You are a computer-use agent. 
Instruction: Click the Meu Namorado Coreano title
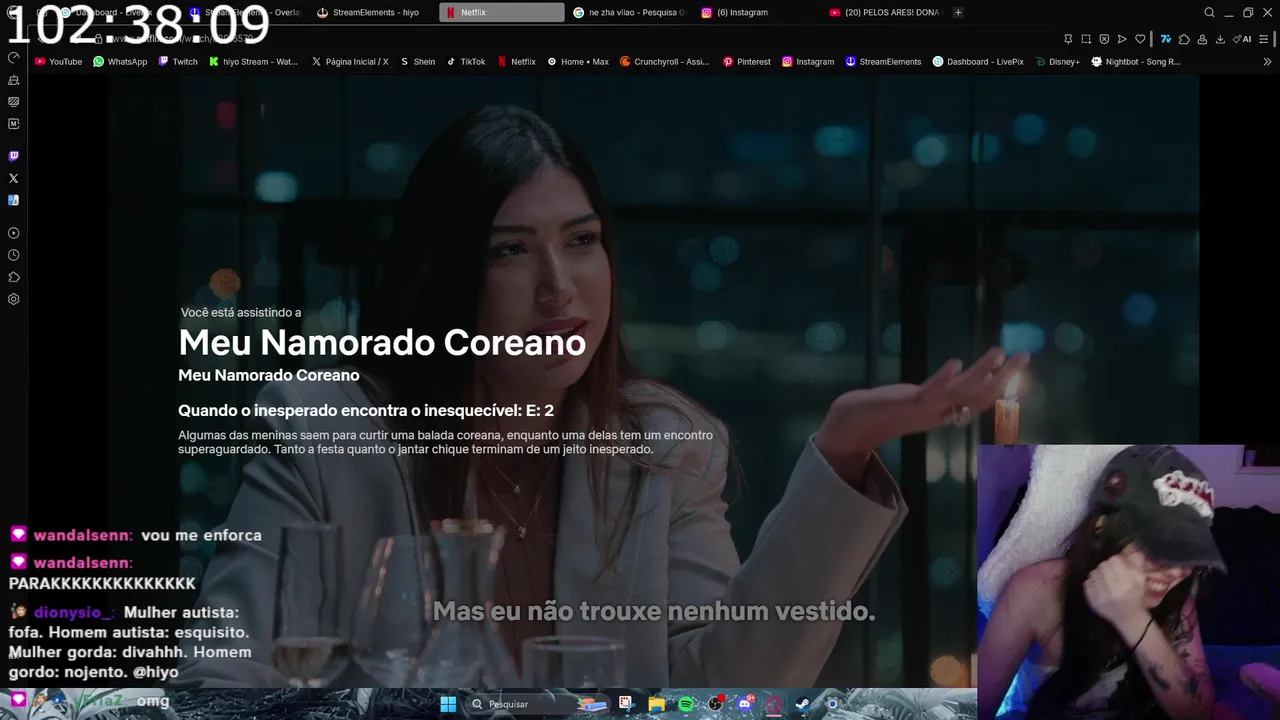pyautogui.click(x=382, y=343)
